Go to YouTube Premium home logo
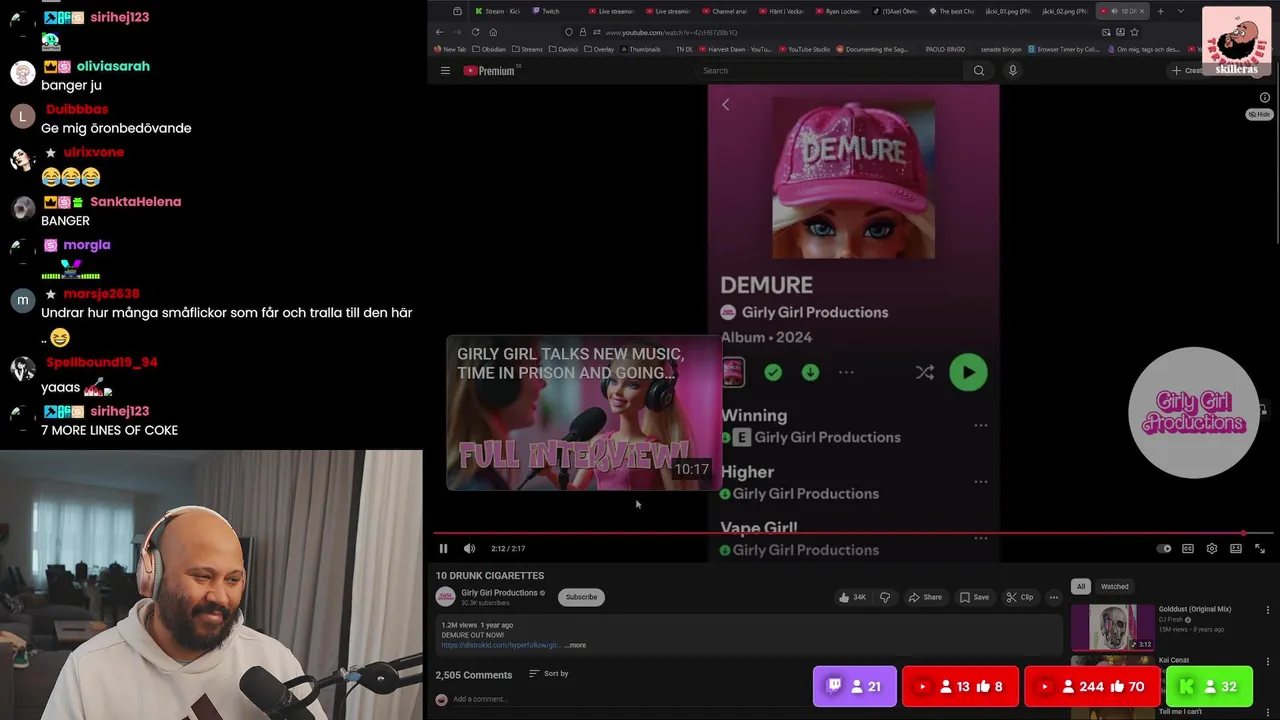Screen dimensions: 1280x720 (x=490, y=70)
